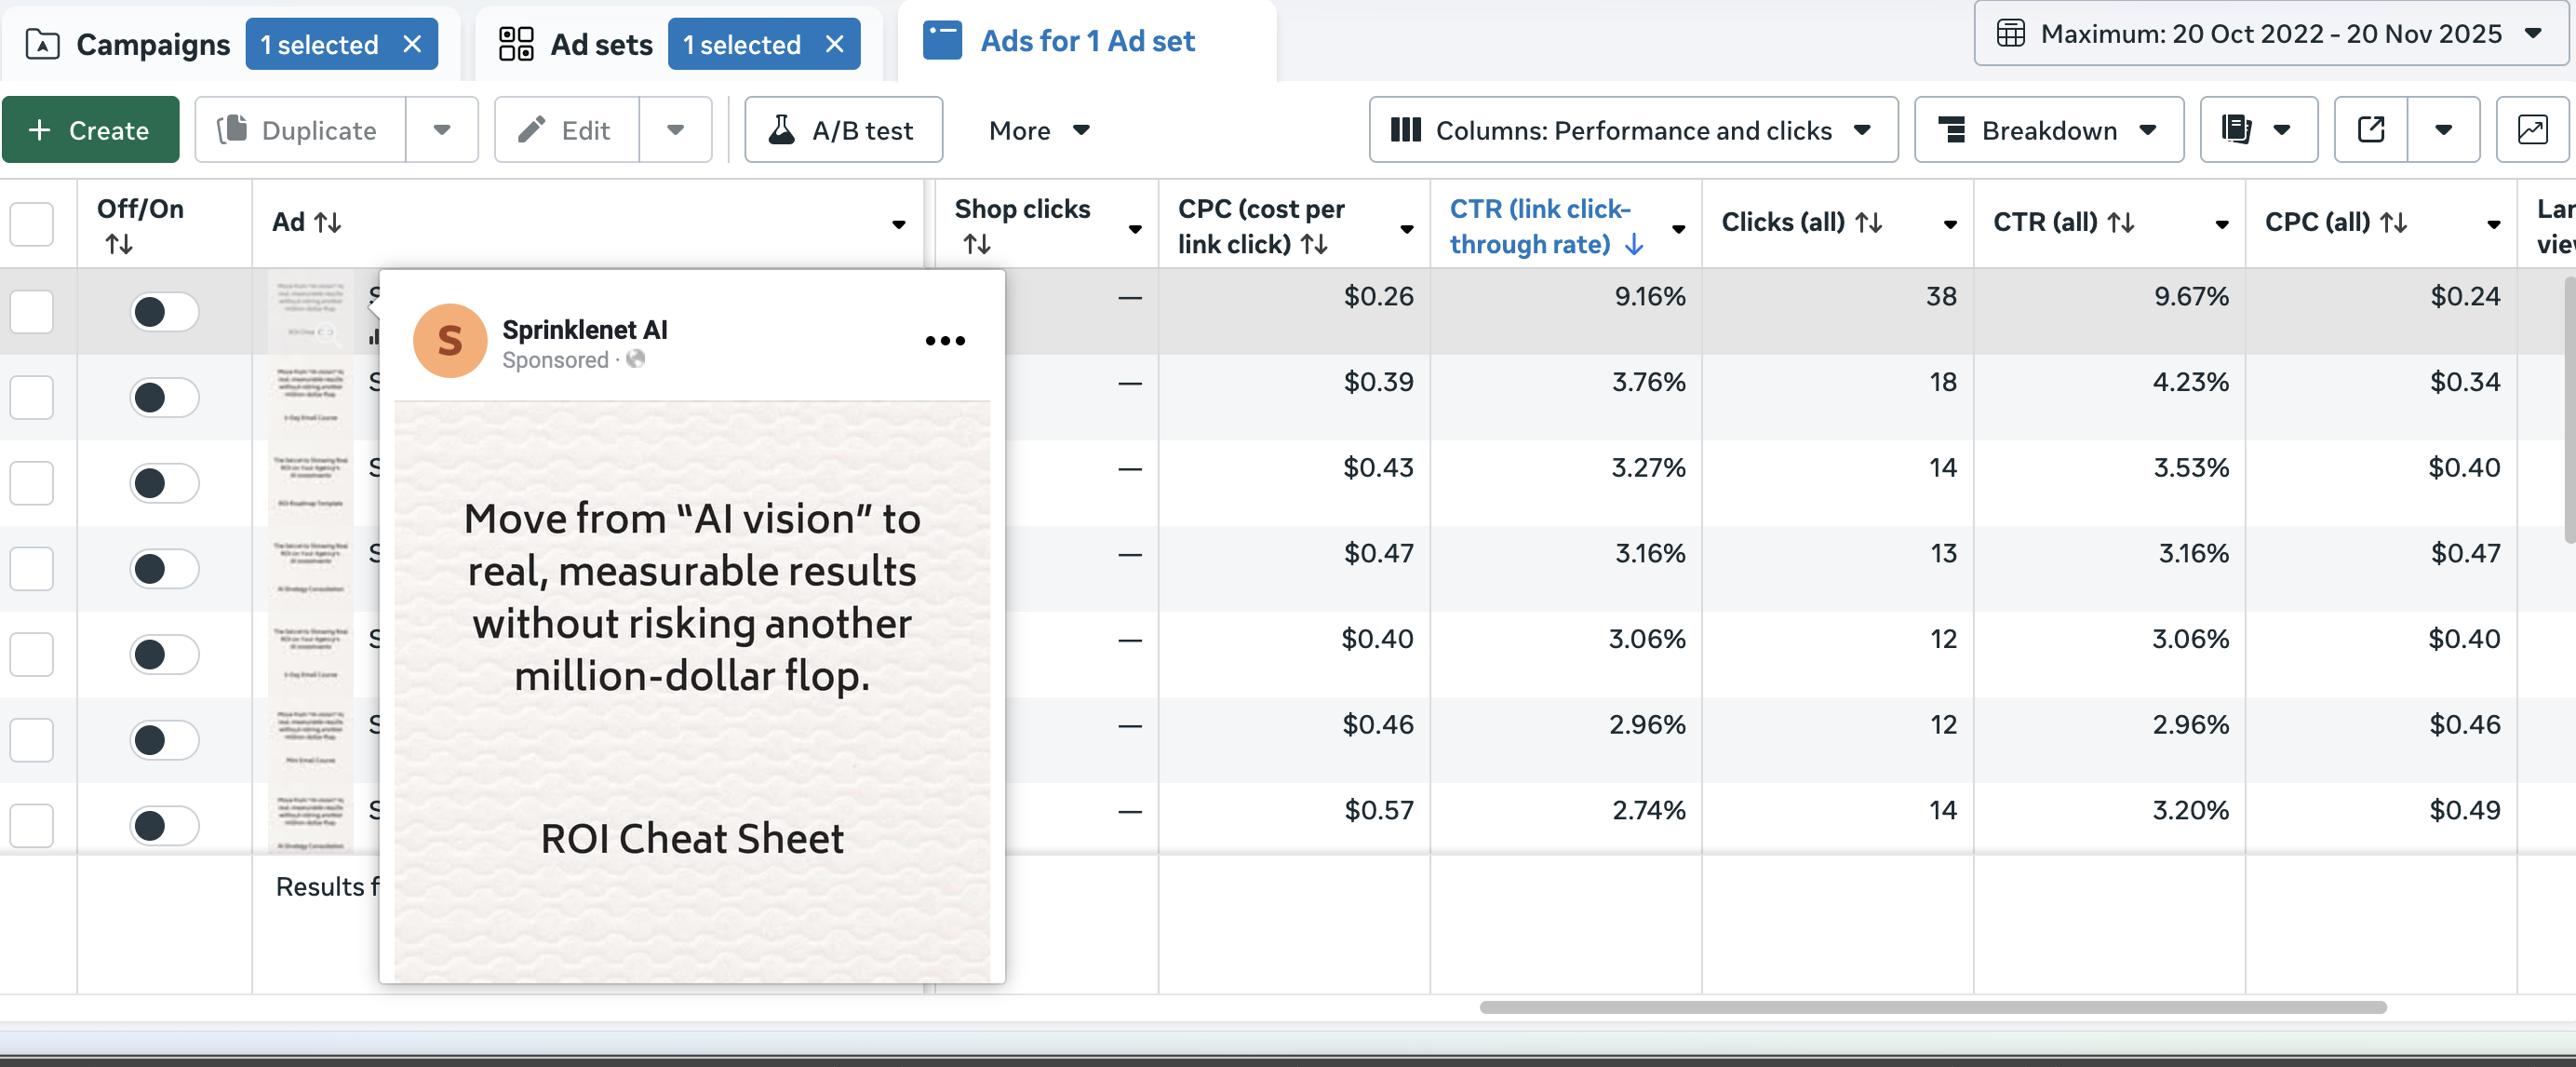This screenshot has width=2576, height=1067.
Task: Open the More menu
Action: tap(1038, 130)
